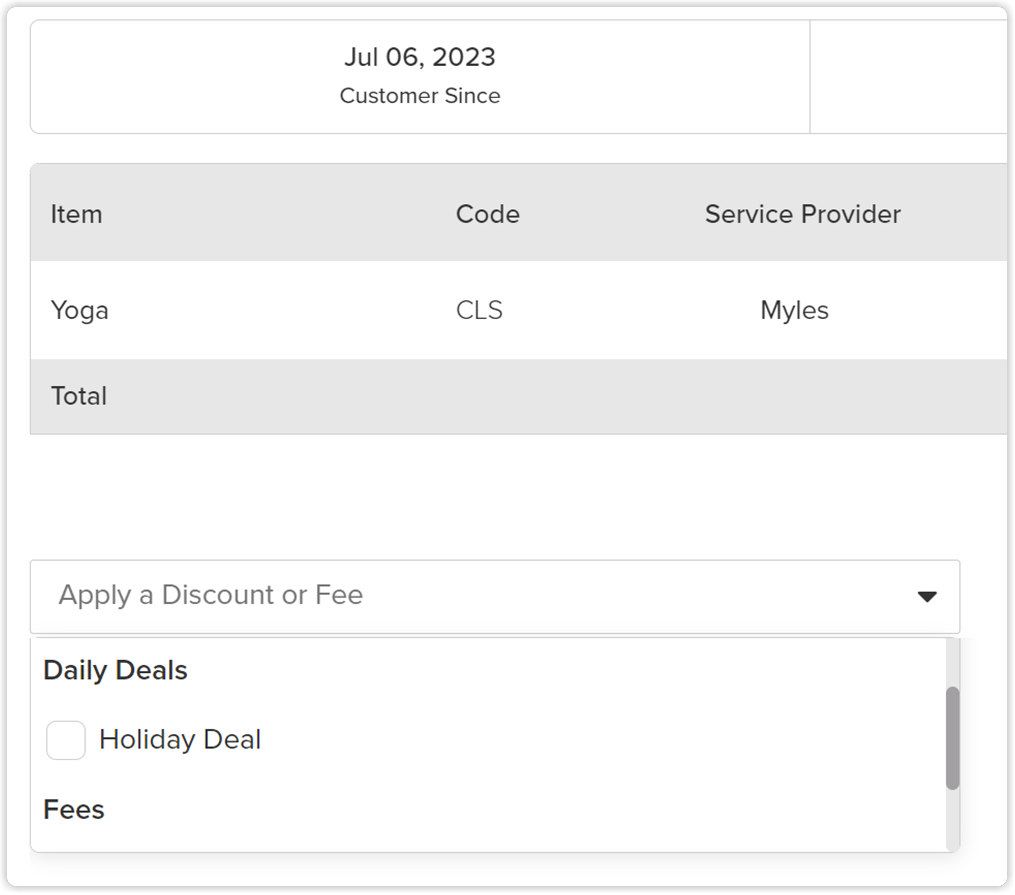Click the Customer Since label

pos(420,96)
